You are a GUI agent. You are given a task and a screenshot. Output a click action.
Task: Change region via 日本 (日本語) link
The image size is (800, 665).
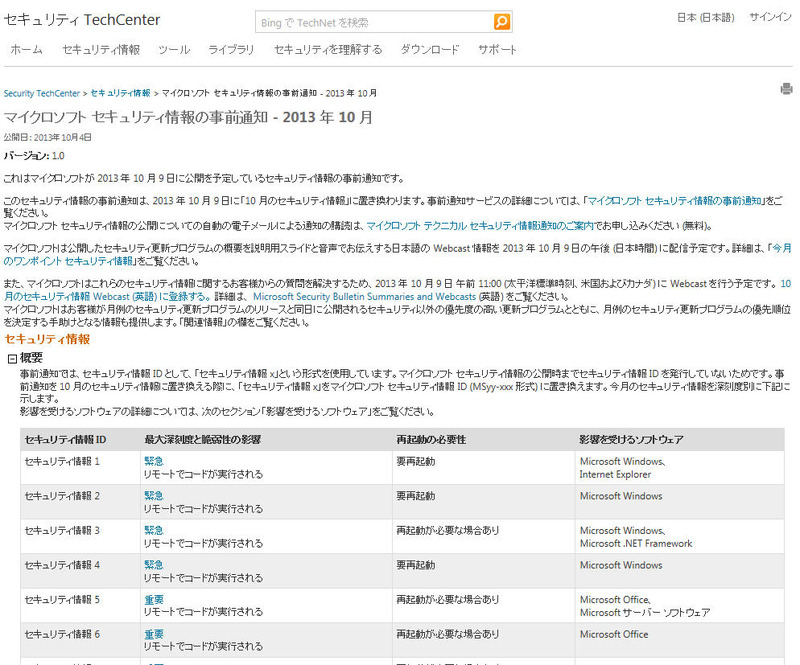coord(707,18)
